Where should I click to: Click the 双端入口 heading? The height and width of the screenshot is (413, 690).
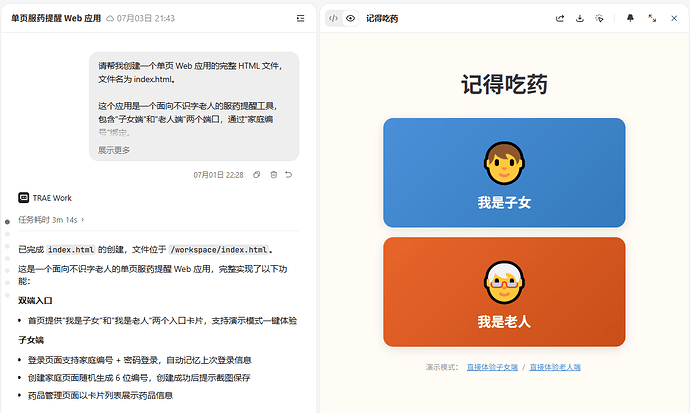pos(35,301)
